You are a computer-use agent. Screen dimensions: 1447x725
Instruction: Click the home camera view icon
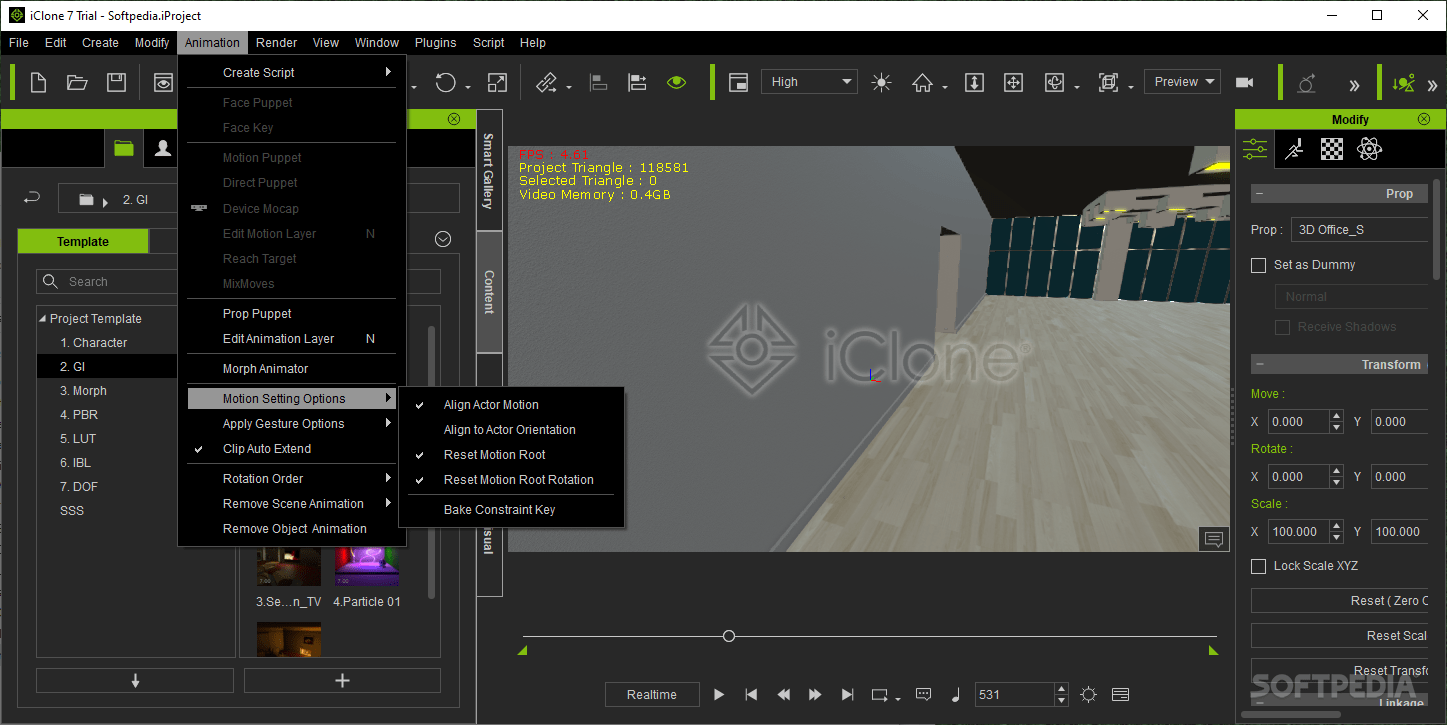[923, 83]
